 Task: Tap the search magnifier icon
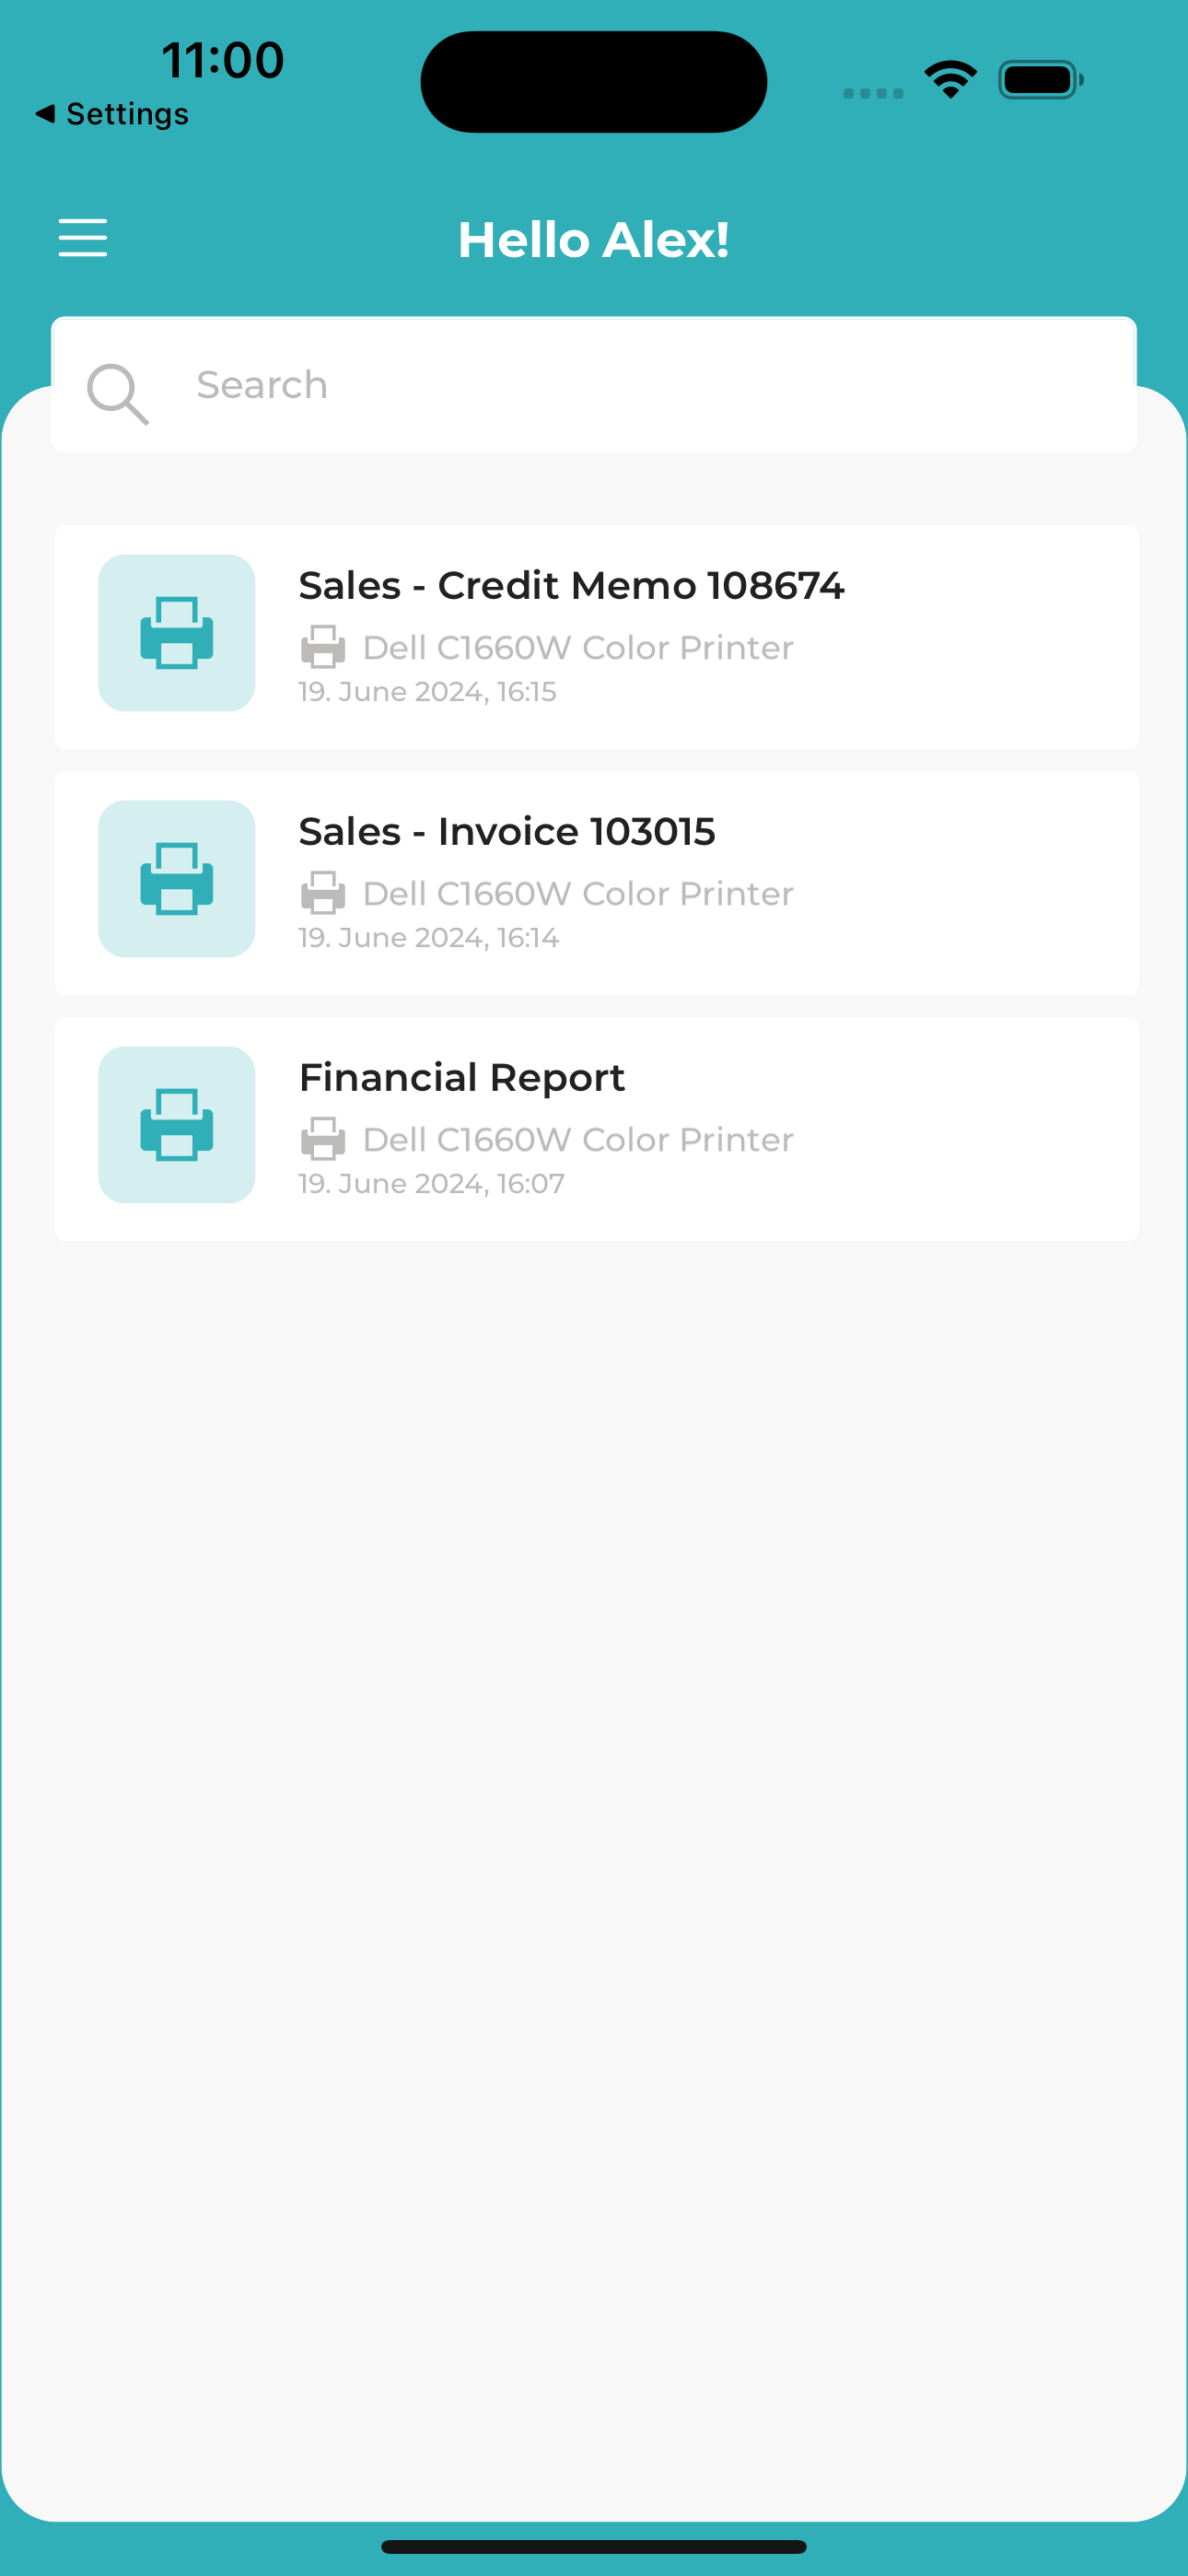118,394
